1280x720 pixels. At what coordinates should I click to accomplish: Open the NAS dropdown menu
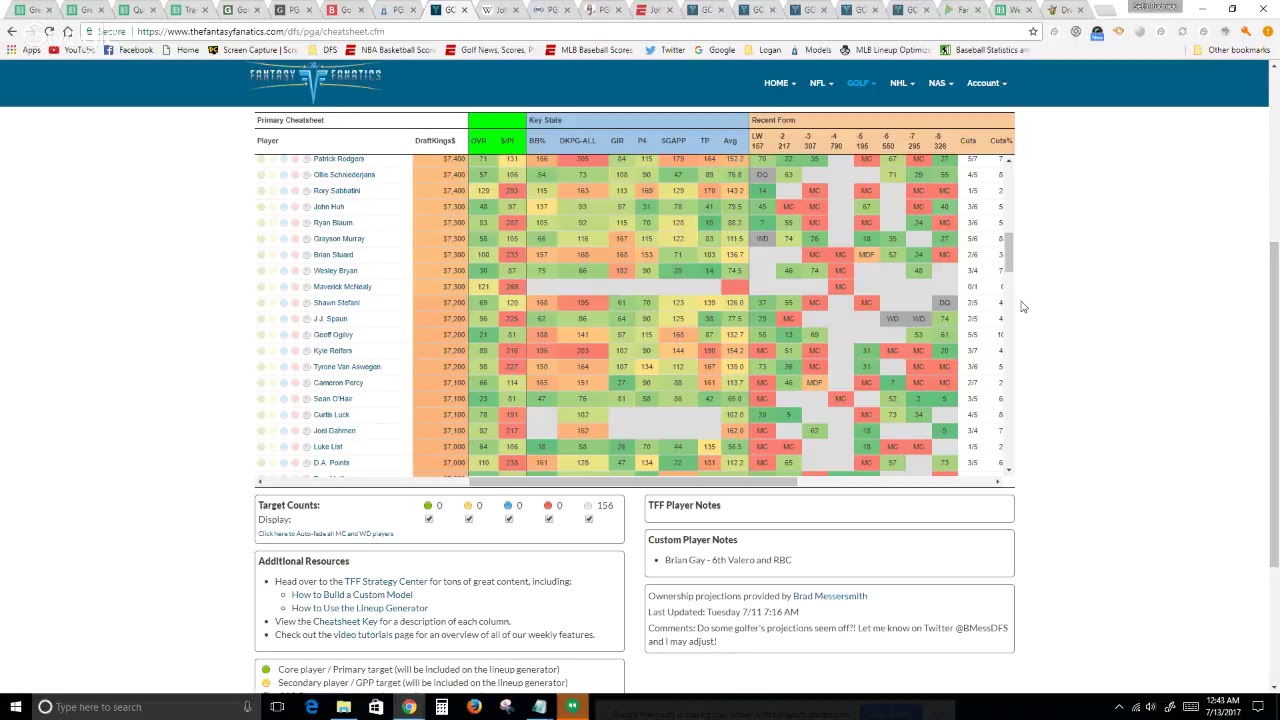(x=940, y=83)
